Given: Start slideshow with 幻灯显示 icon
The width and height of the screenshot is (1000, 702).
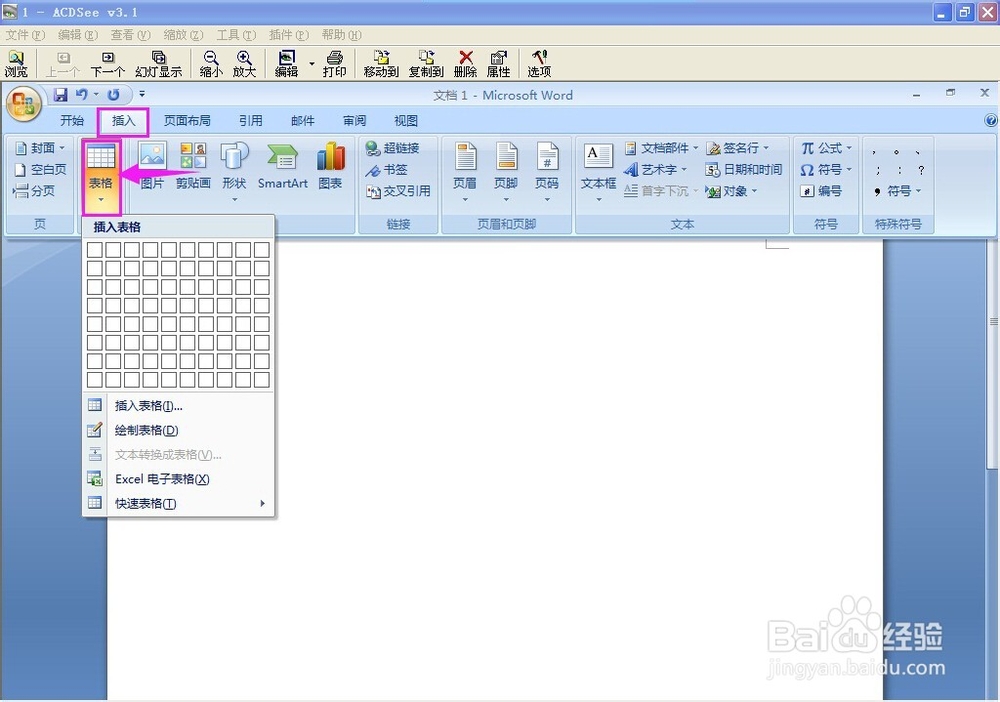Looking at the screenshot, I should click(159, 64).
